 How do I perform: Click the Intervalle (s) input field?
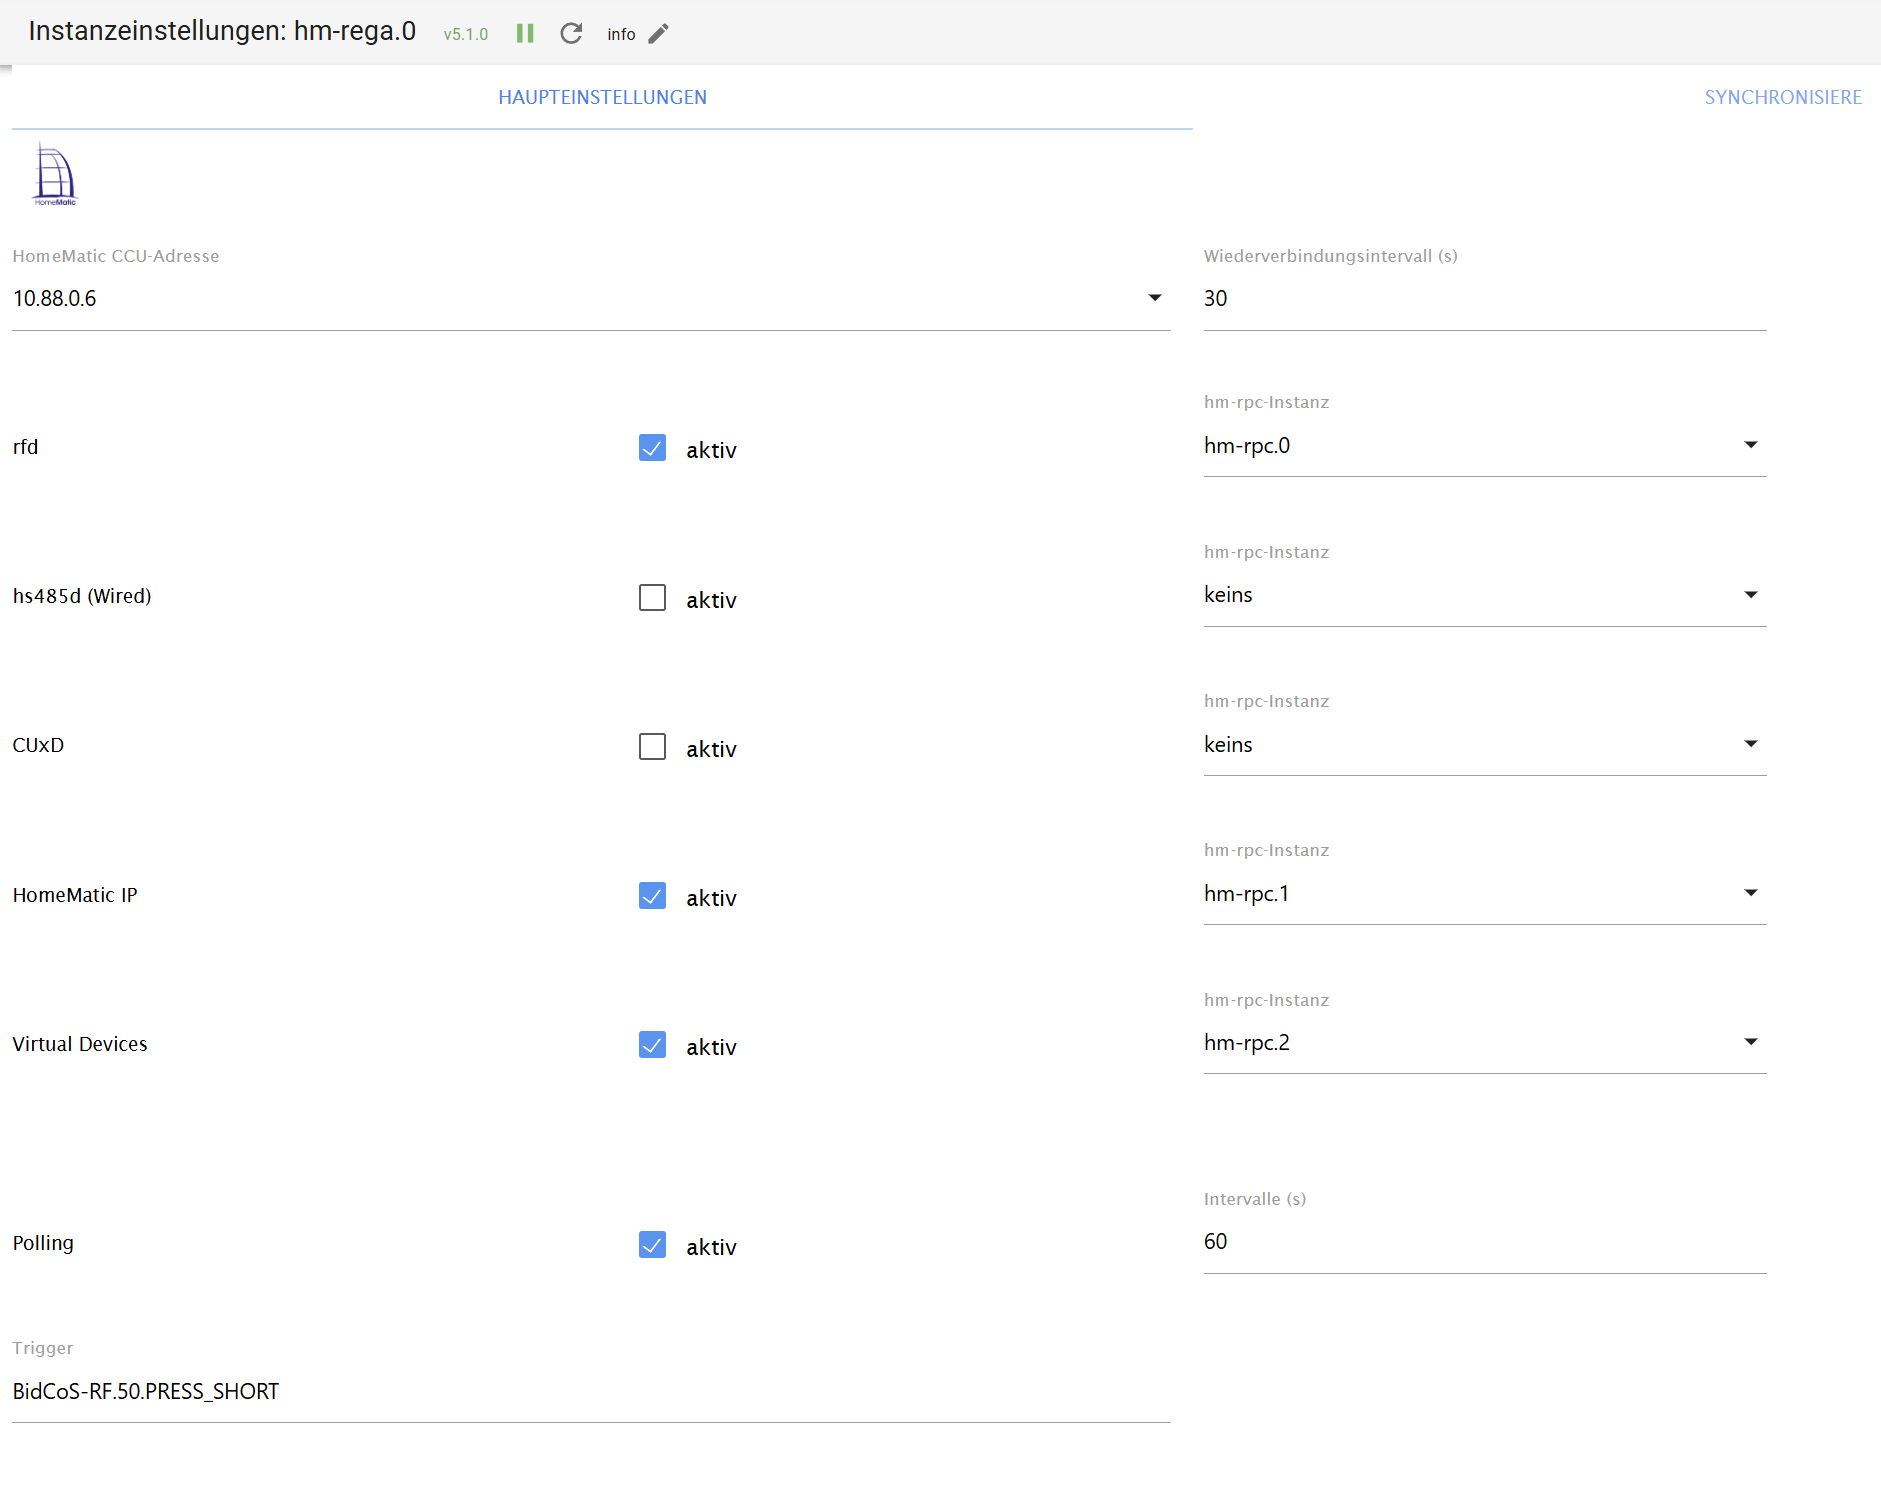1485,1241
